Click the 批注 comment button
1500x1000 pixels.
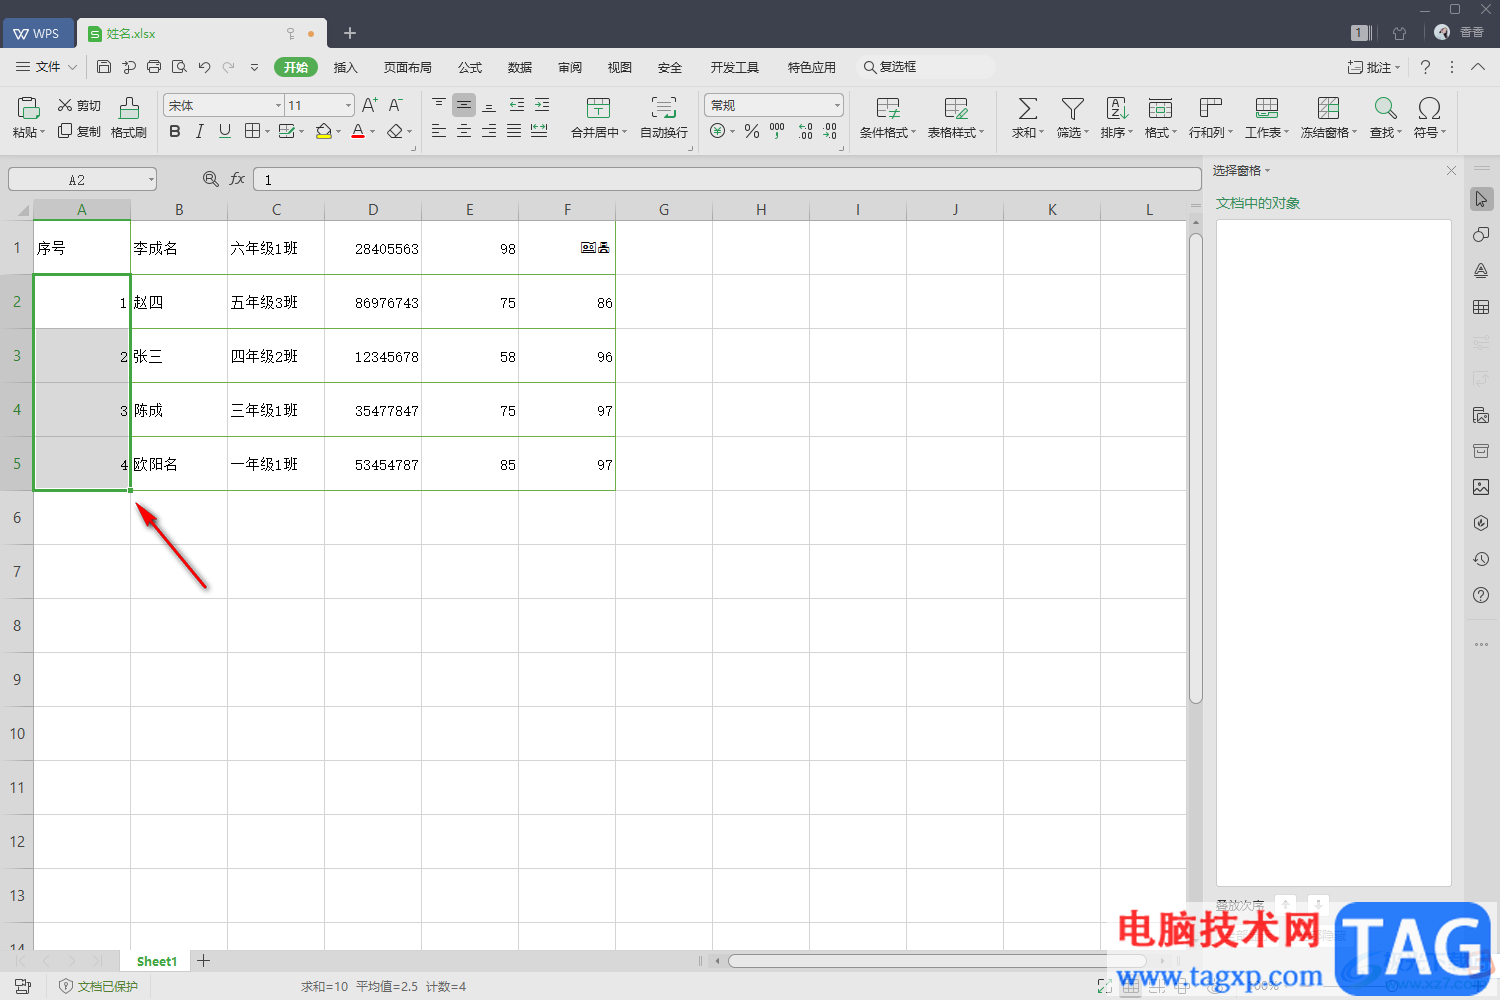click(1373, 67)
